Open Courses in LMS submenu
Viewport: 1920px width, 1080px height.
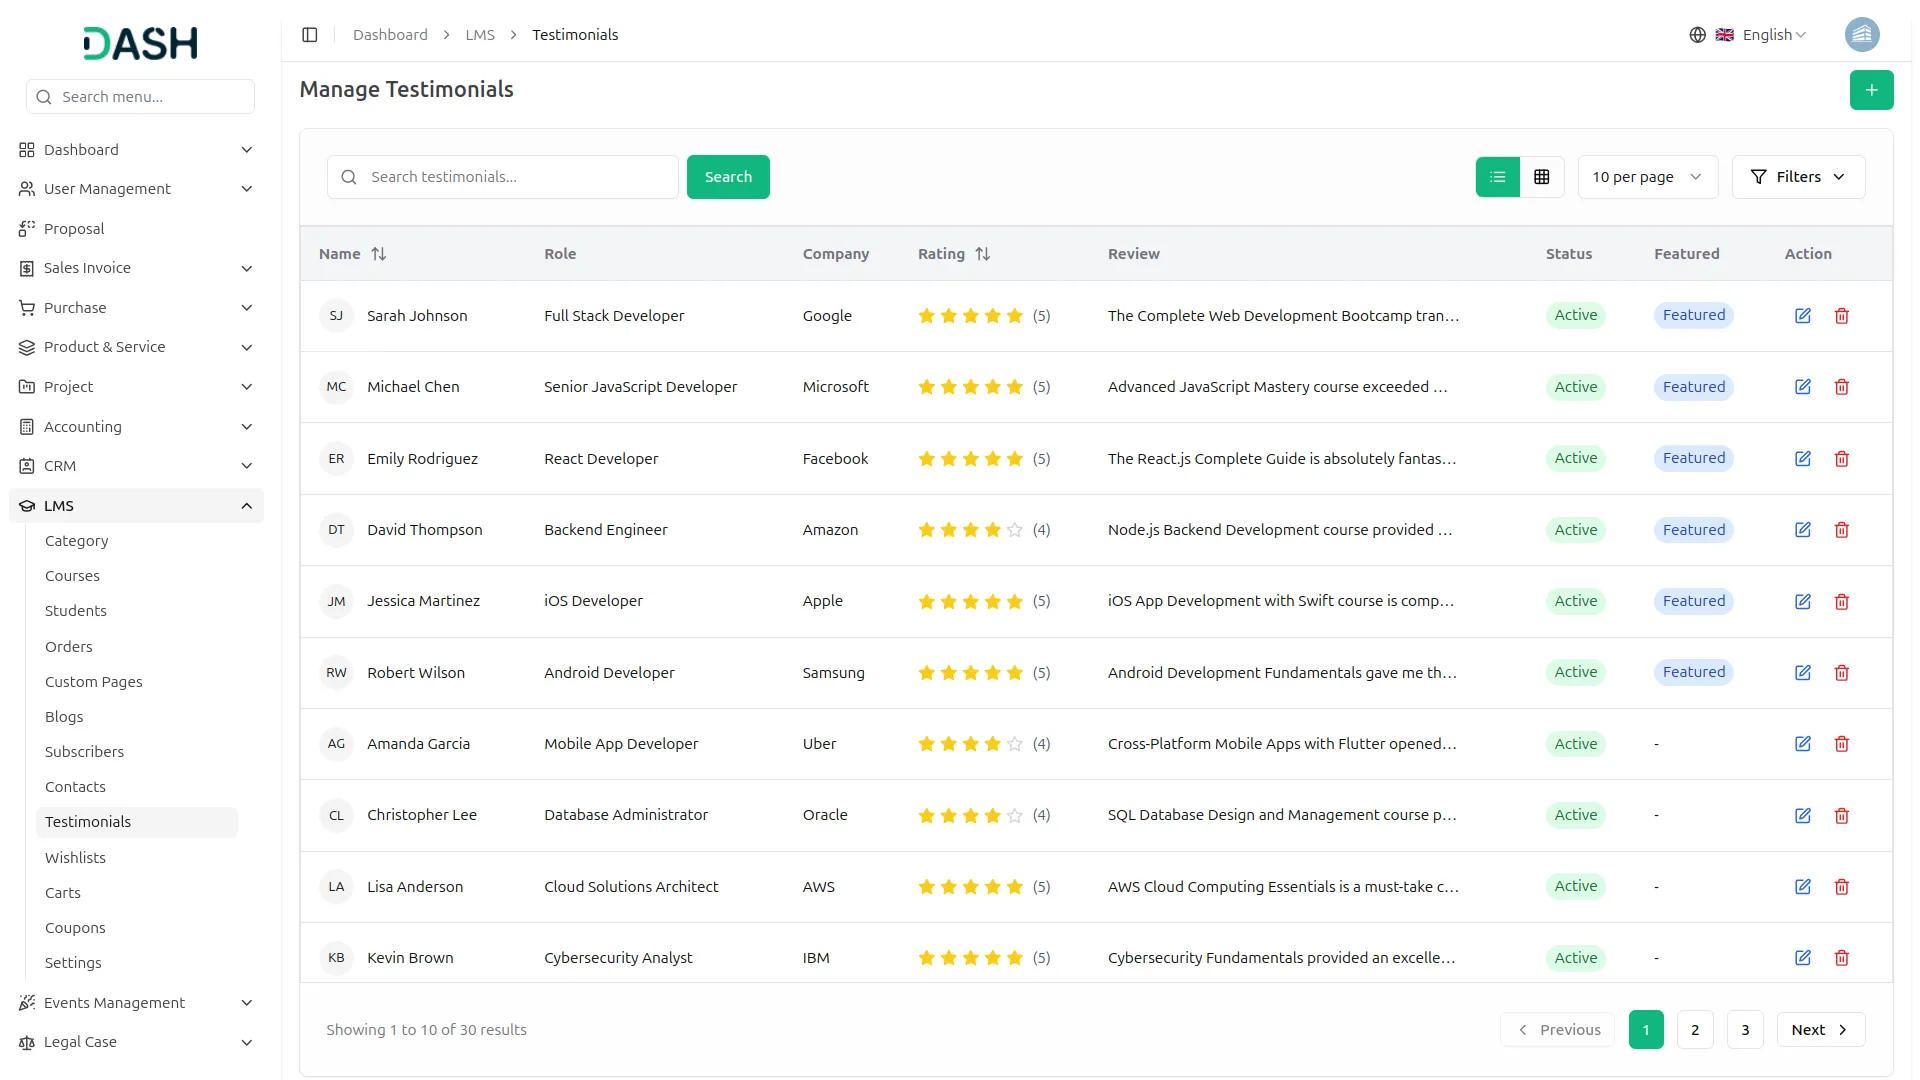click(72, 576)
